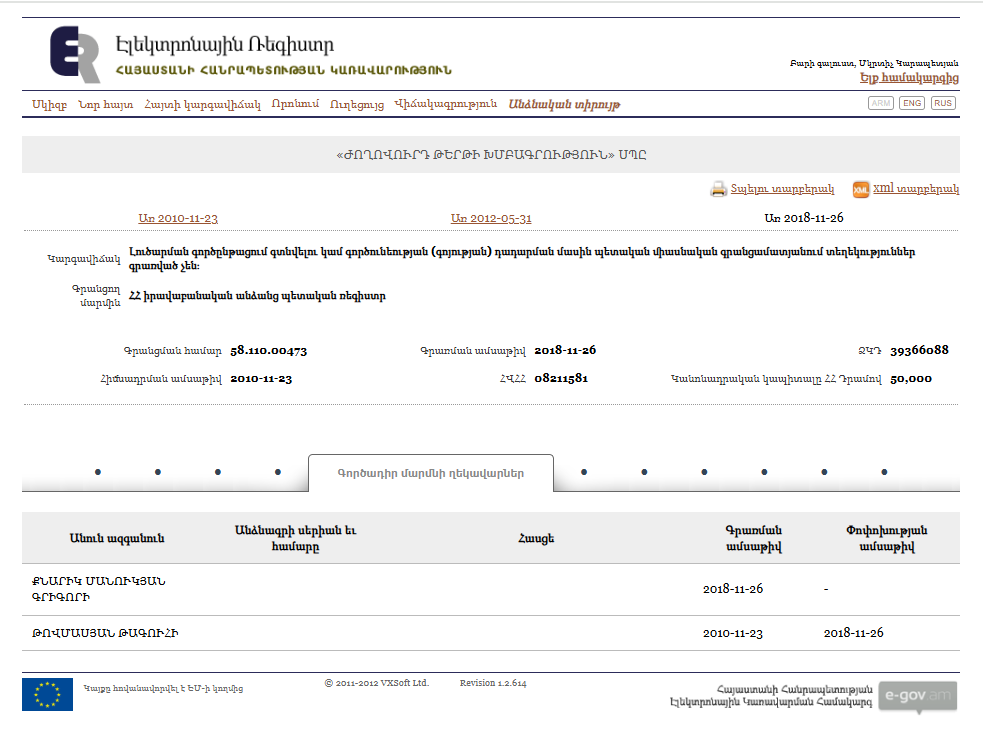Click the first dot tab on the far left
983x747 pixels.
tap(97, 472)
